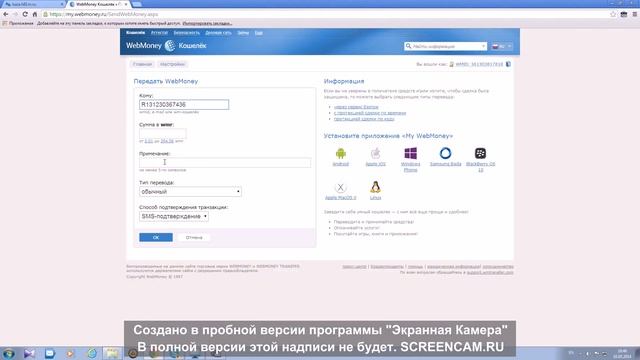Click the BlackBerry OS 10 app icon
Viewport: 640px width, 360px height.
tap(480, 153)
